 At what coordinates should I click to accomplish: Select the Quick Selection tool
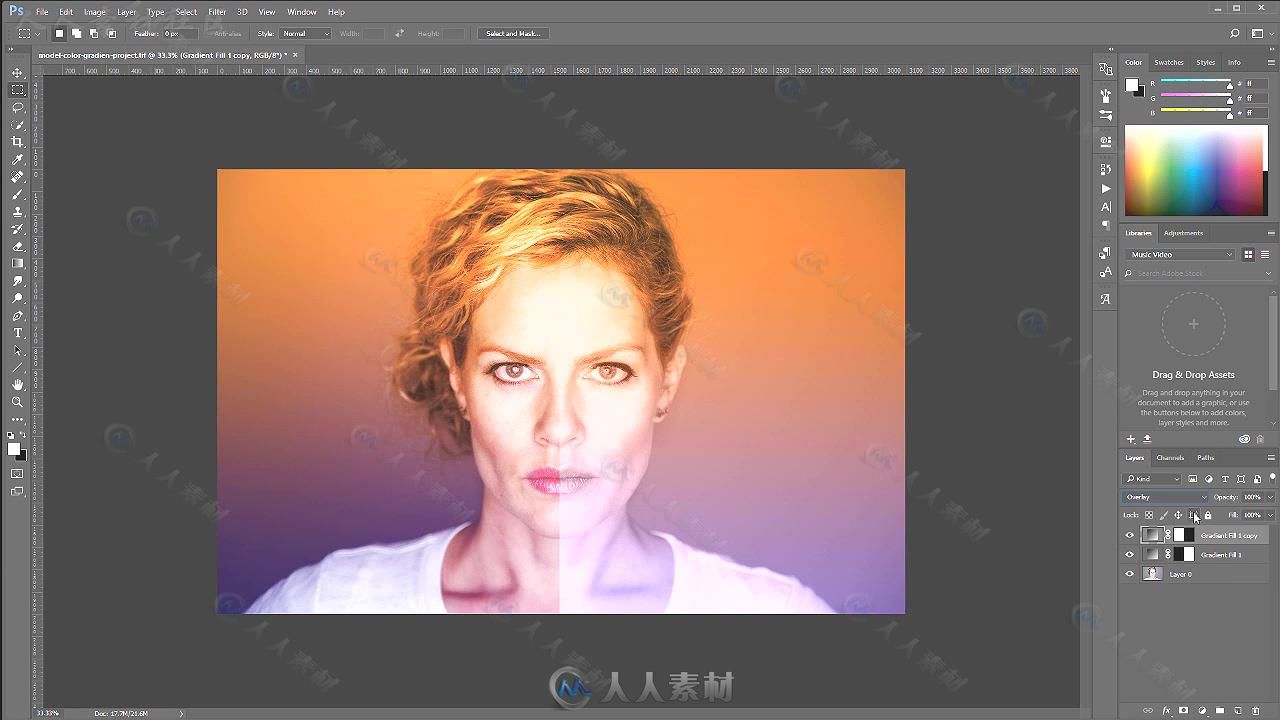tap(18, 125)
